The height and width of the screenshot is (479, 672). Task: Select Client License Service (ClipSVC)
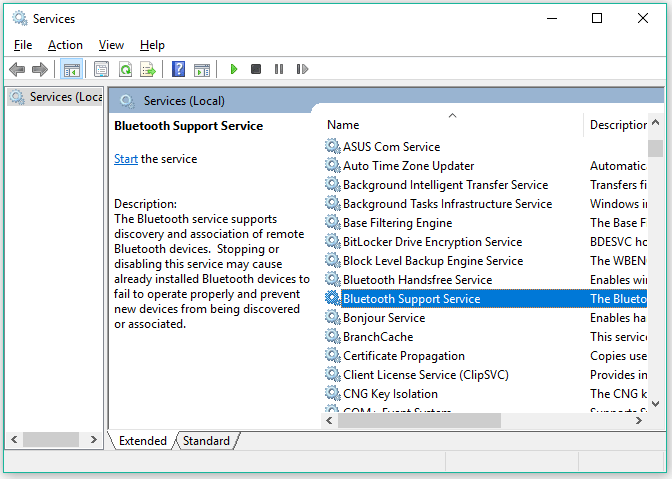485,375
